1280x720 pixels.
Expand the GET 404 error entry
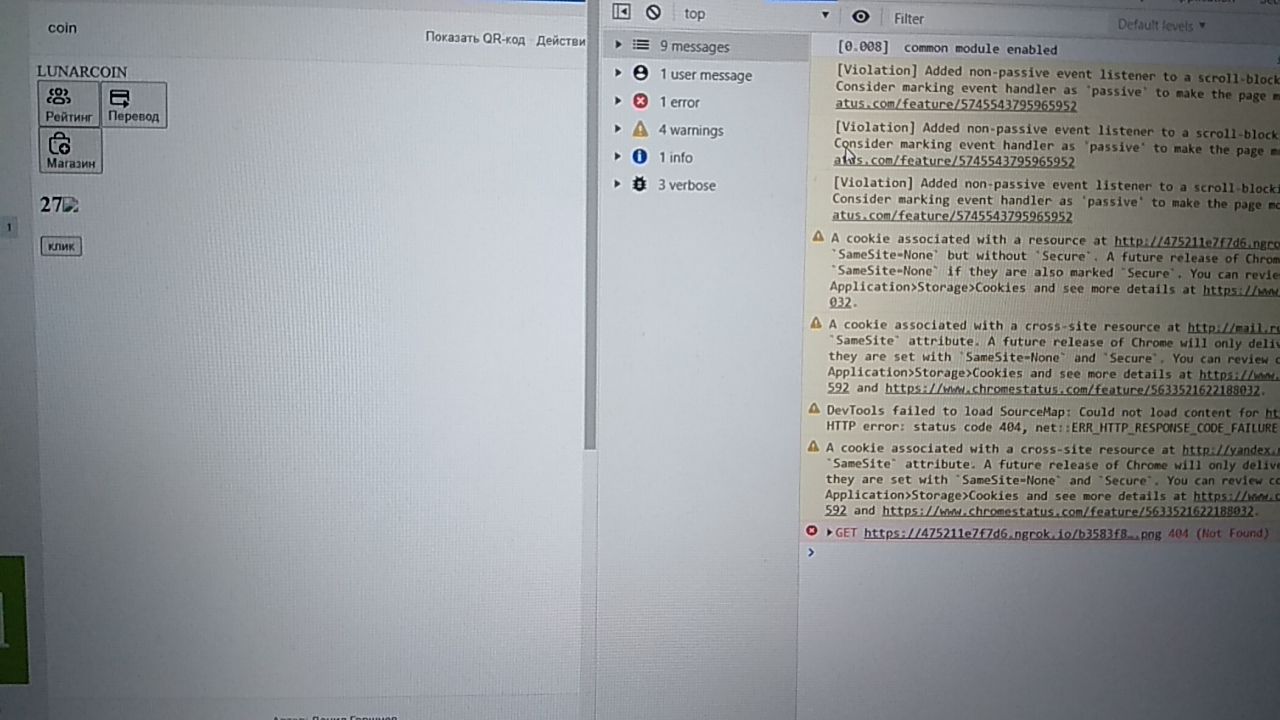[829, 533]
